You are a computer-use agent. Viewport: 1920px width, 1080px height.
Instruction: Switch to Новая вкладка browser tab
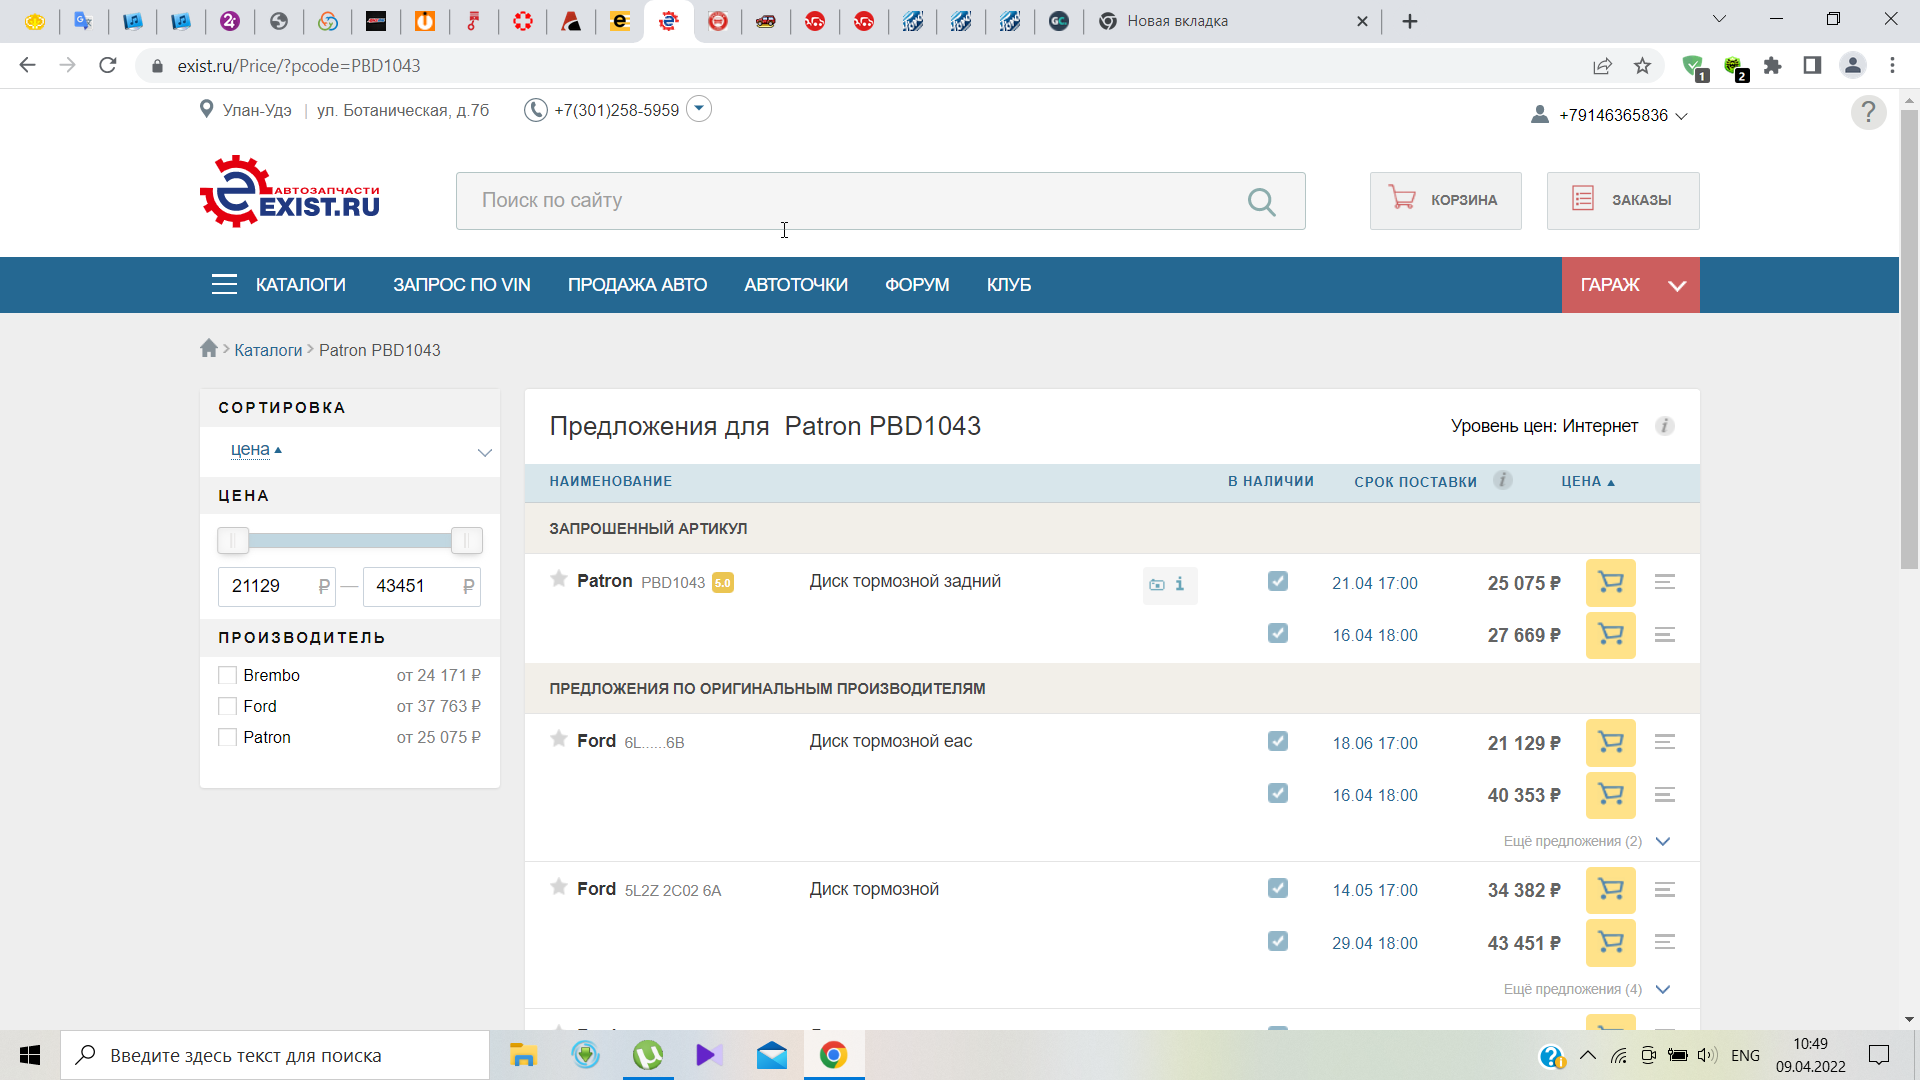pos(1232,21)
